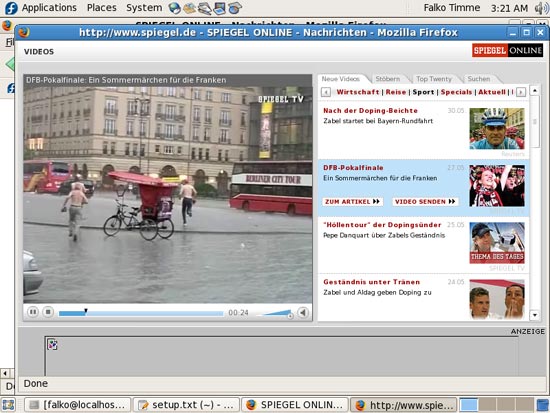Switch to the setup.txt editor taskbar item
The image size is (550, 413).
point(186,405)
